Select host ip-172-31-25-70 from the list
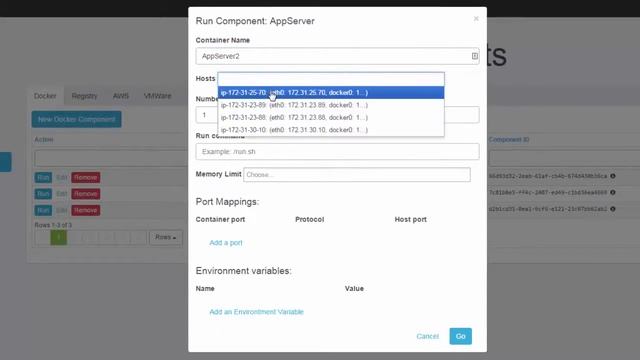 331,93
